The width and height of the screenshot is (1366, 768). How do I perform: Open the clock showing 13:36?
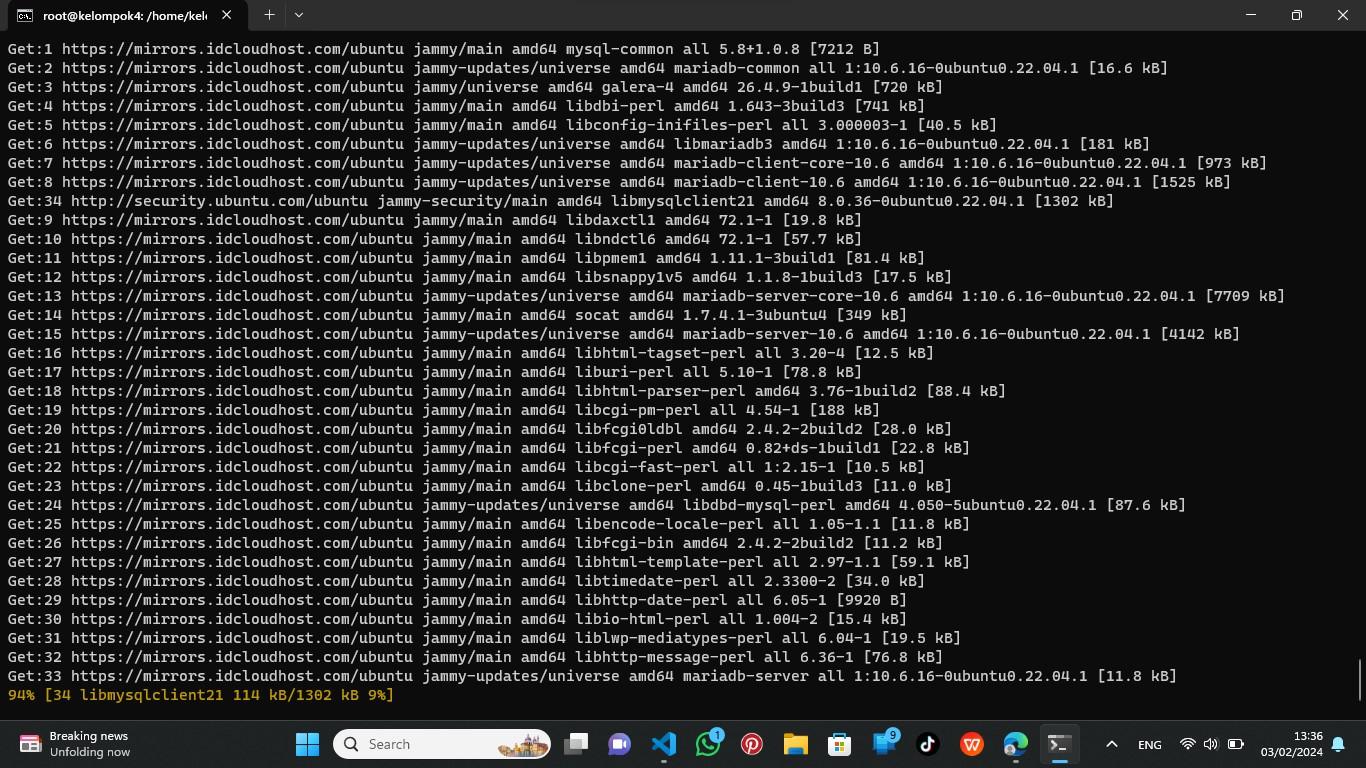(1291, 744)
